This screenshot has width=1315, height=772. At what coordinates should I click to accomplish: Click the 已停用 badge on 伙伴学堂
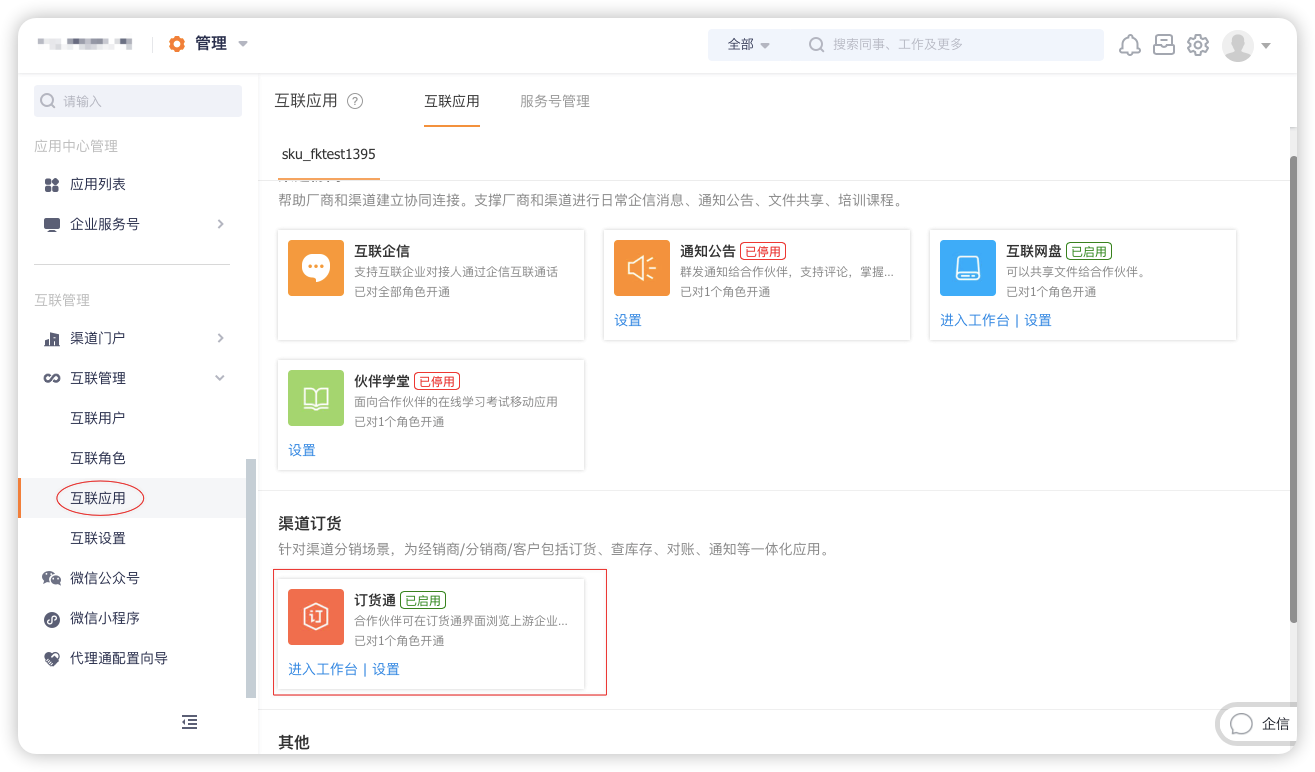click(437, 381)
